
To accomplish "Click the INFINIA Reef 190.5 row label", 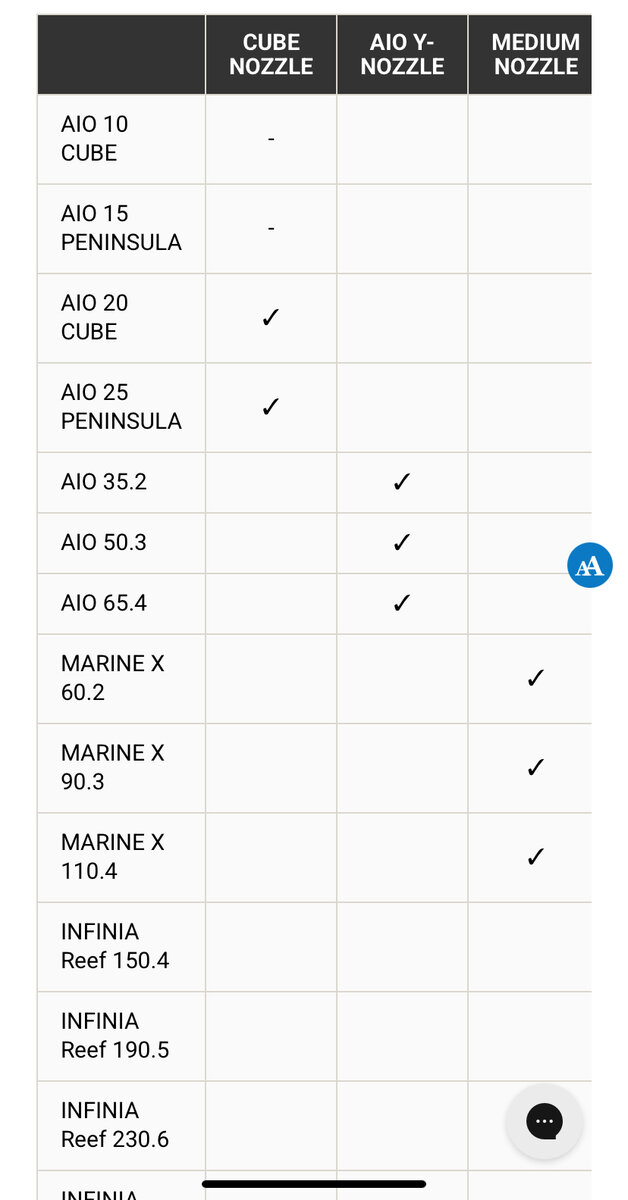I will [x=115, y=1036].
